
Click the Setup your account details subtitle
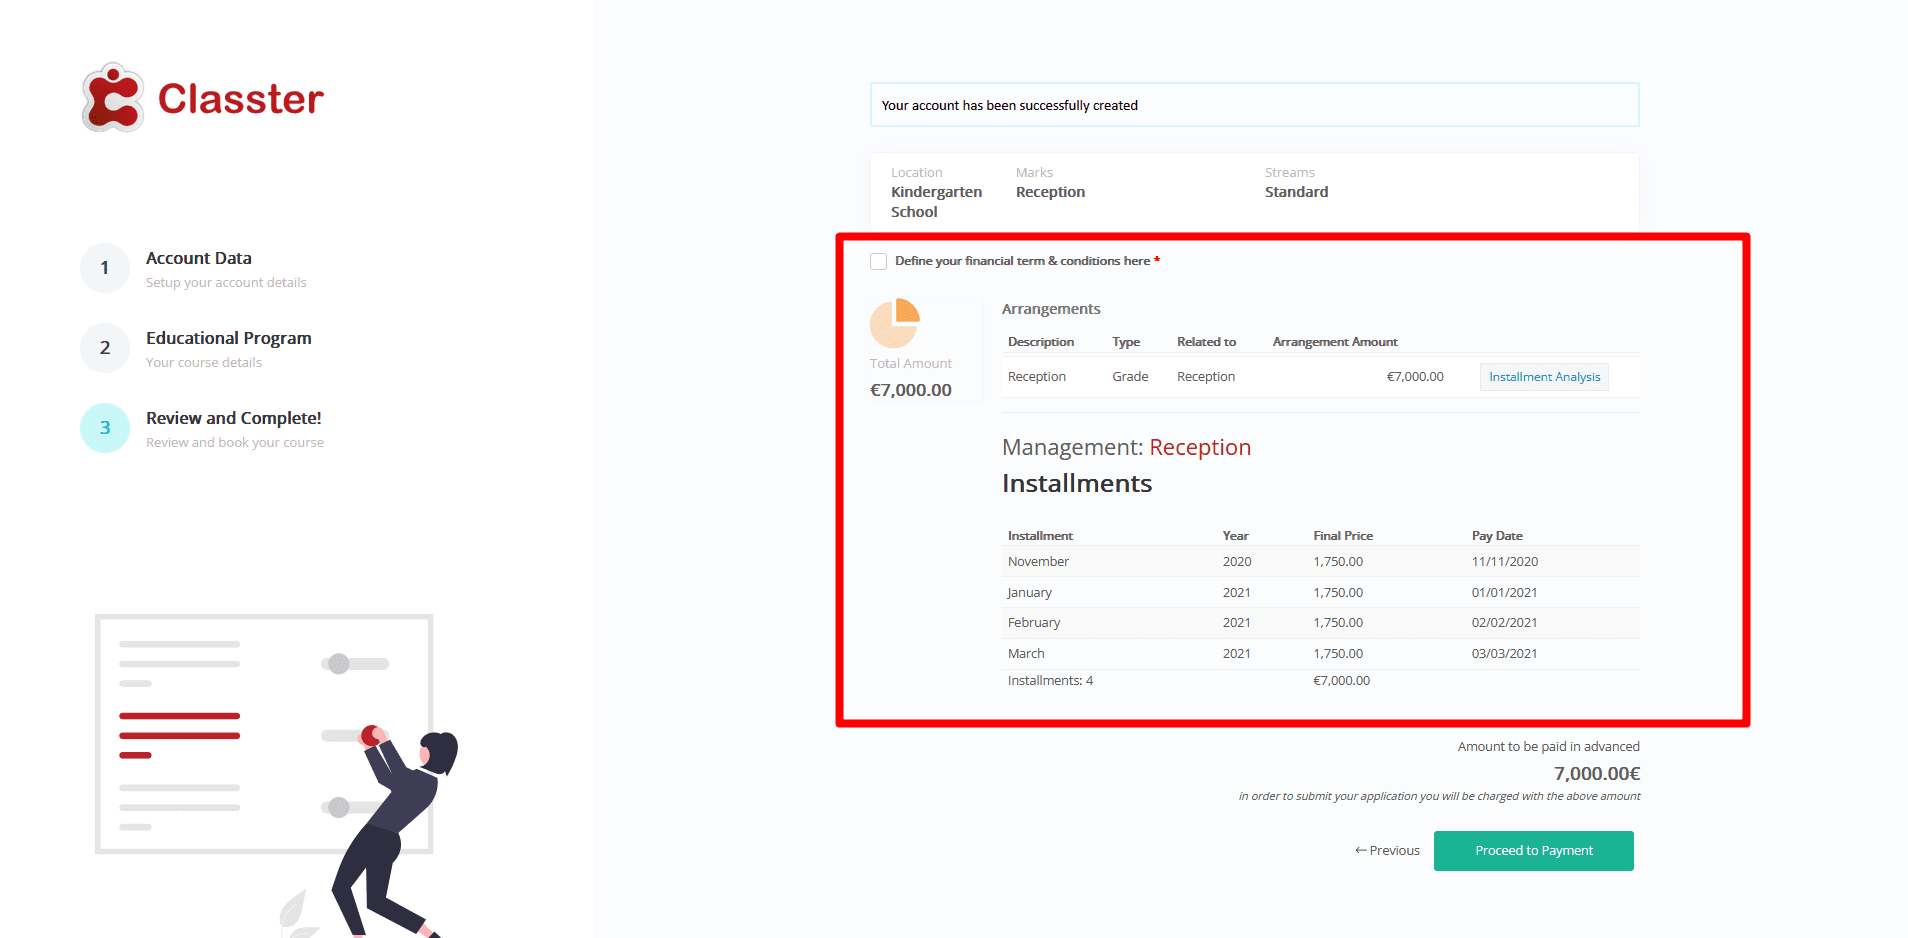point(226,283)
